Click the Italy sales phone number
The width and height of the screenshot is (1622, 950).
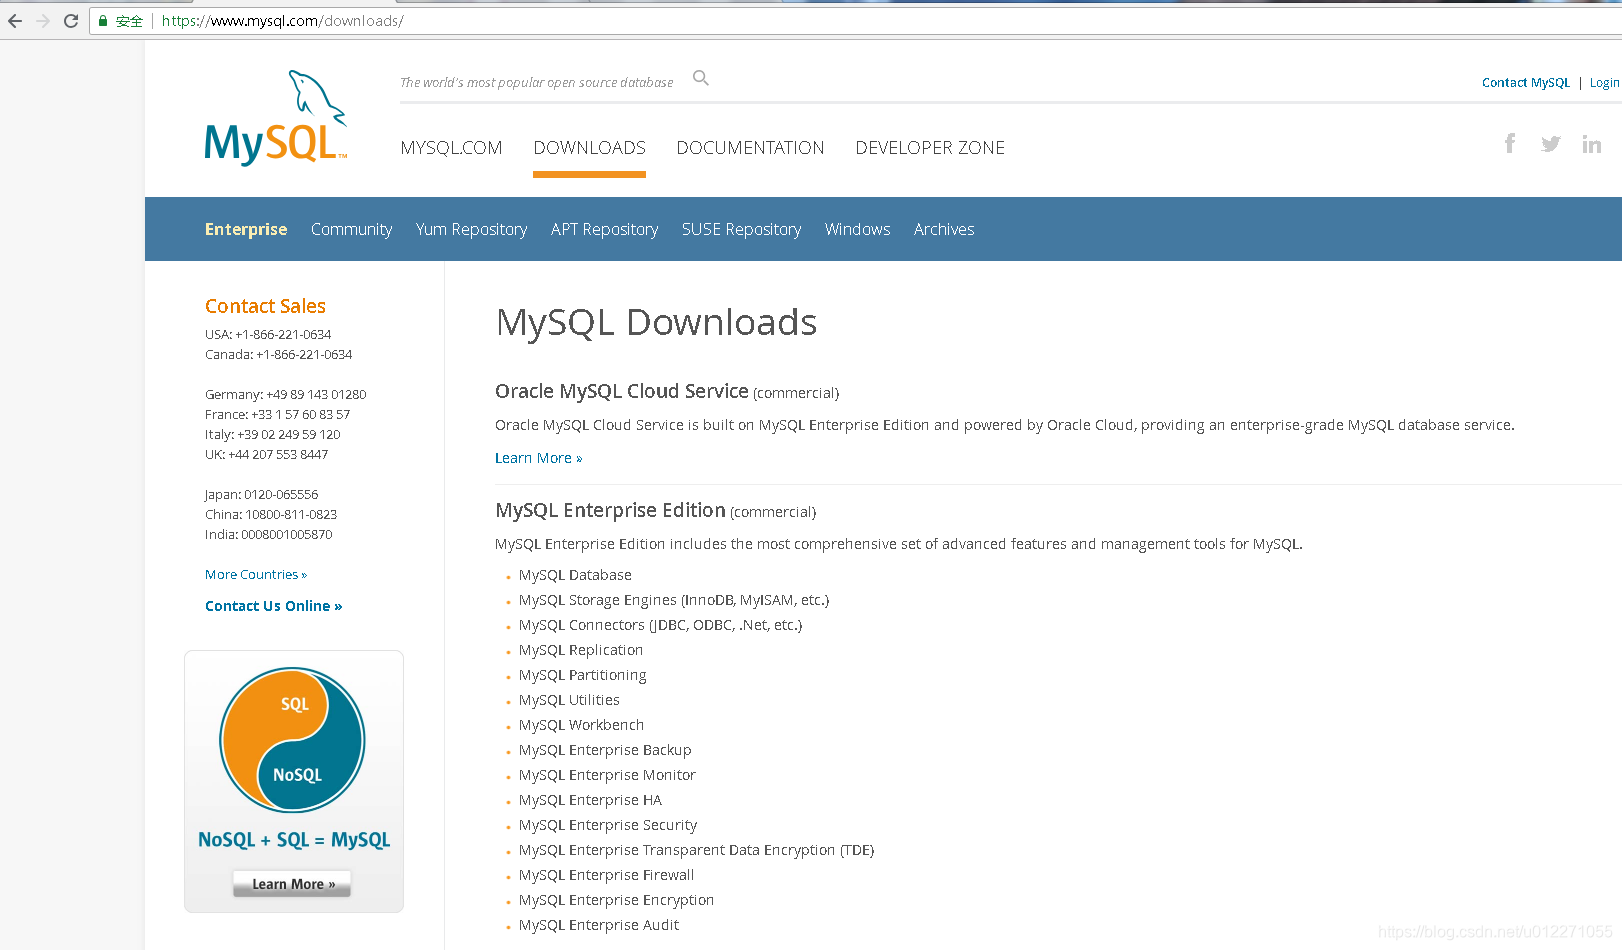tap(289, 435)
